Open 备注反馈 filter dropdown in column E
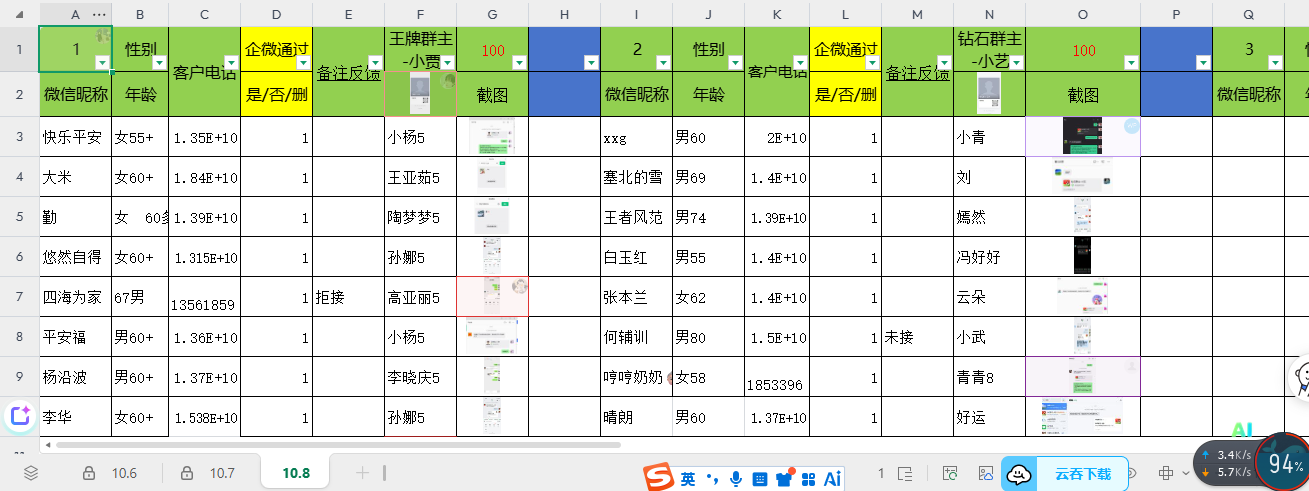Screen dimensions: 1309x491 coord(375,63)
